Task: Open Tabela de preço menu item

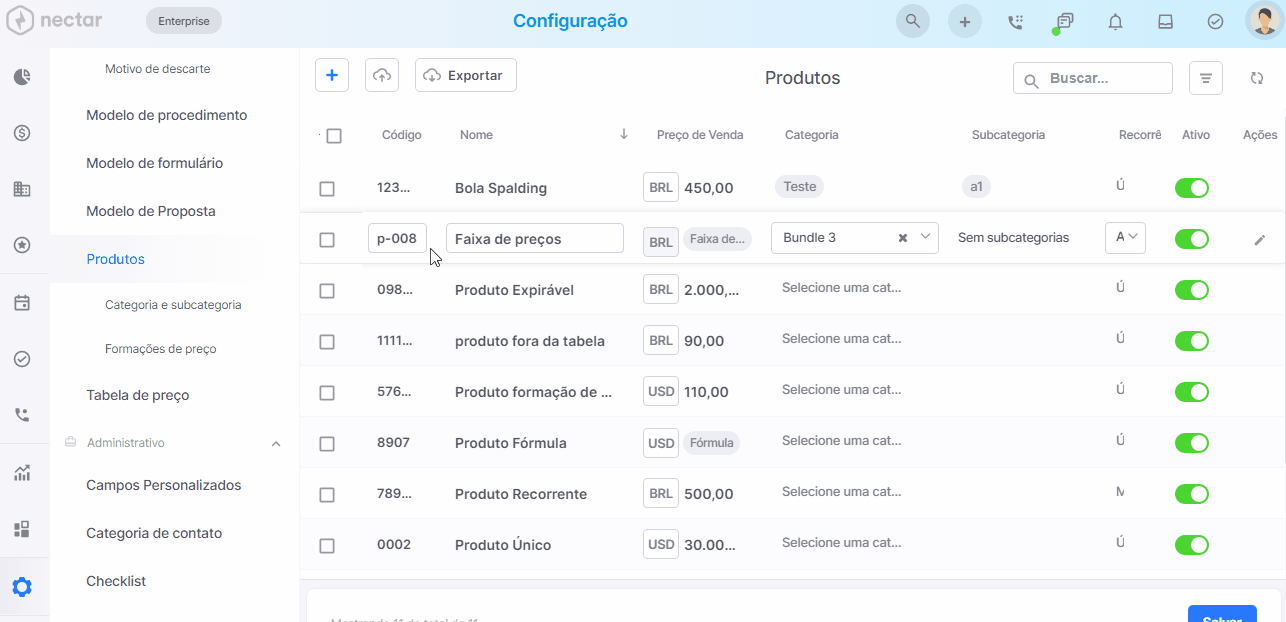Action: (x=138, y=395)
